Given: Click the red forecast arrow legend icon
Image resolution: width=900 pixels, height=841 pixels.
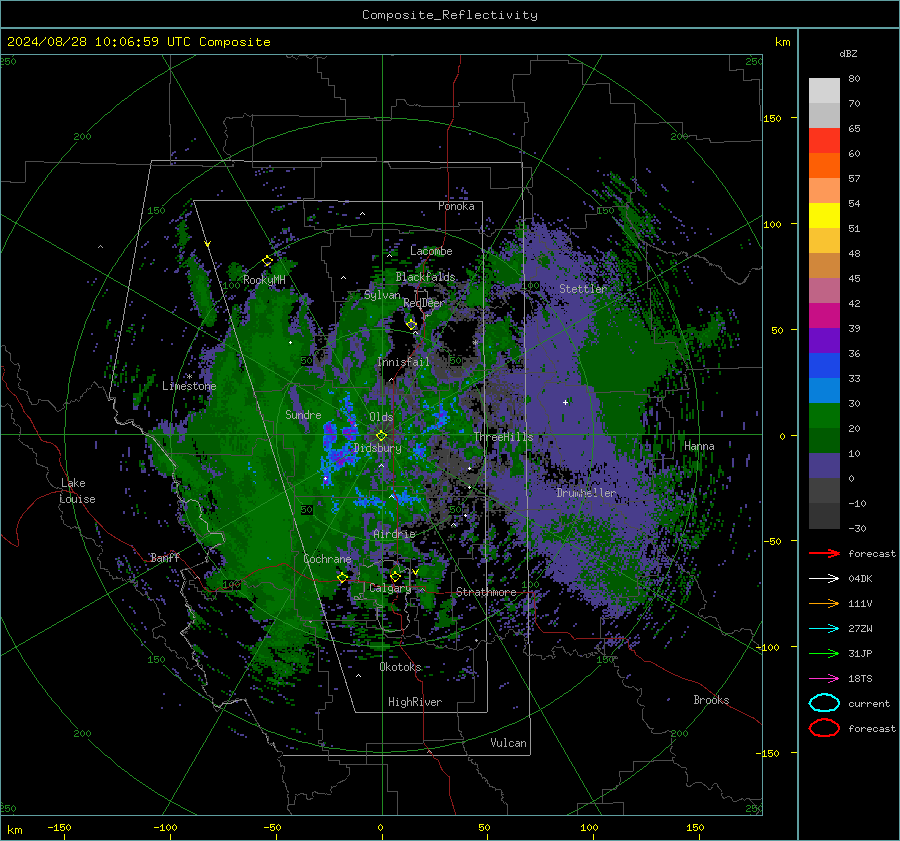Looking at the screenshot, I should pyautogui.click(x=824, y=553).
